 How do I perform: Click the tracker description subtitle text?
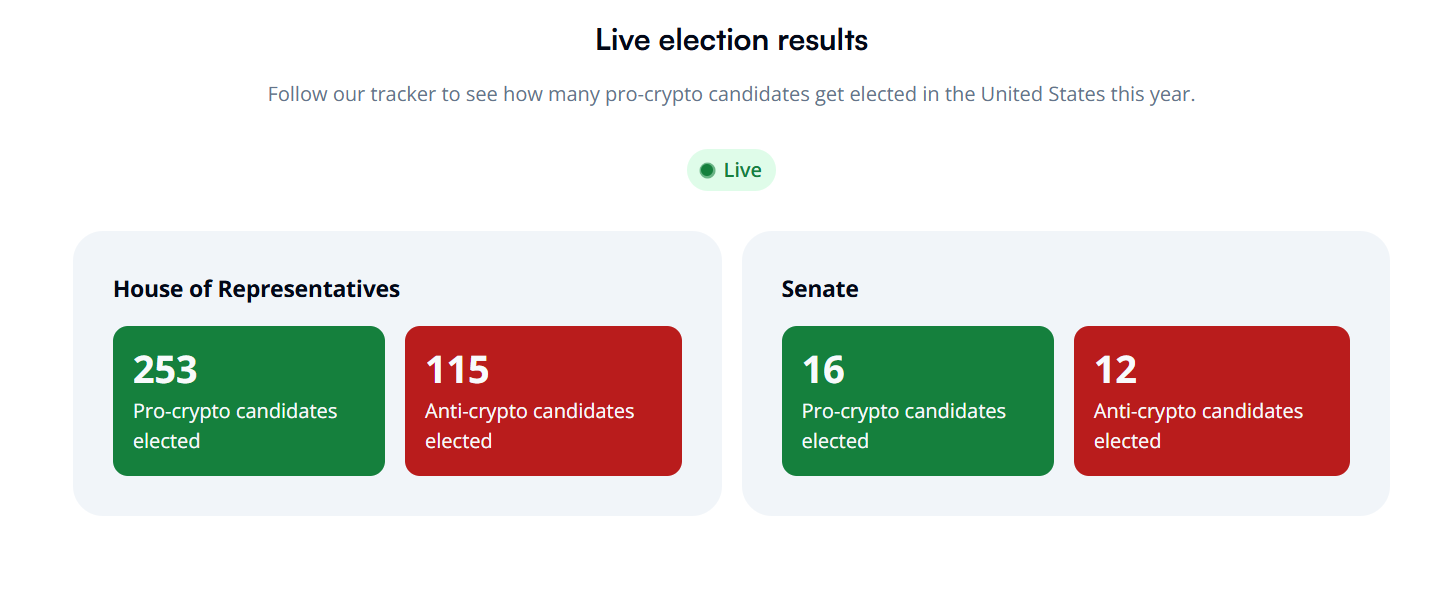(x=731, y=95)
